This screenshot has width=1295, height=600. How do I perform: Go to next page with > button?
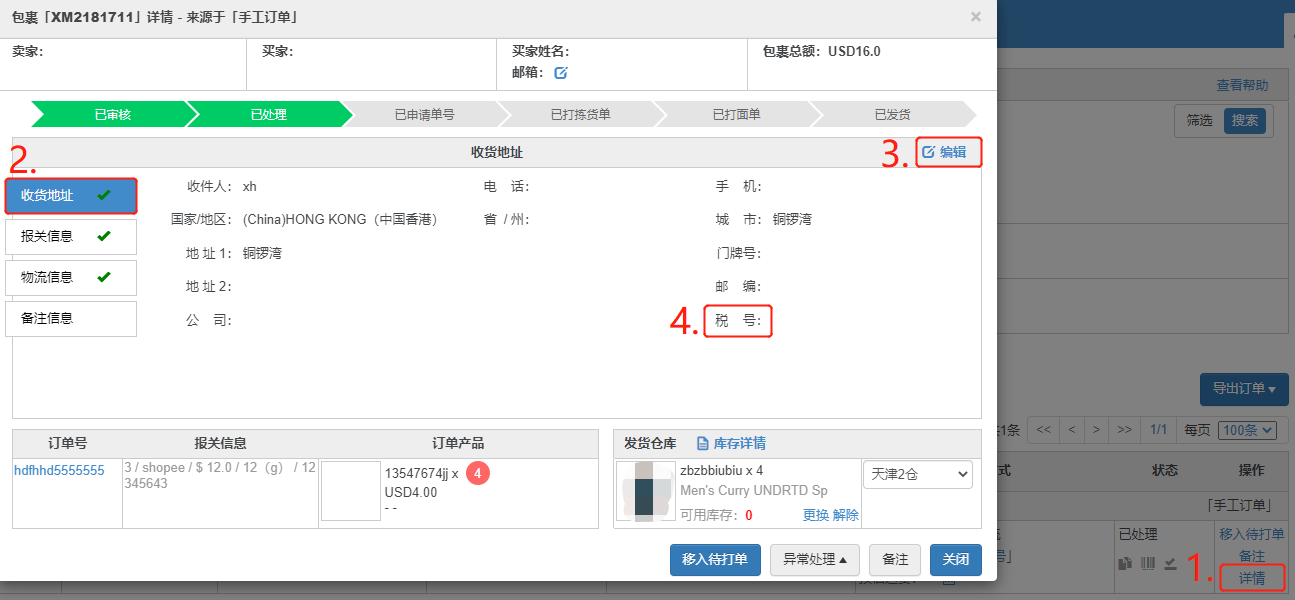coord(1097,430)
